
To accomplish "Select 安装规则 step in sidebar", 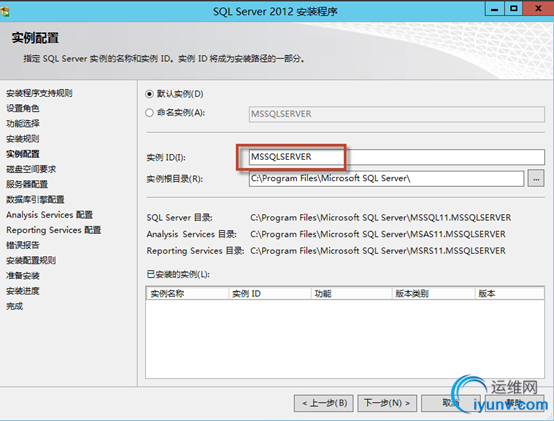I will tap(23, 139).
